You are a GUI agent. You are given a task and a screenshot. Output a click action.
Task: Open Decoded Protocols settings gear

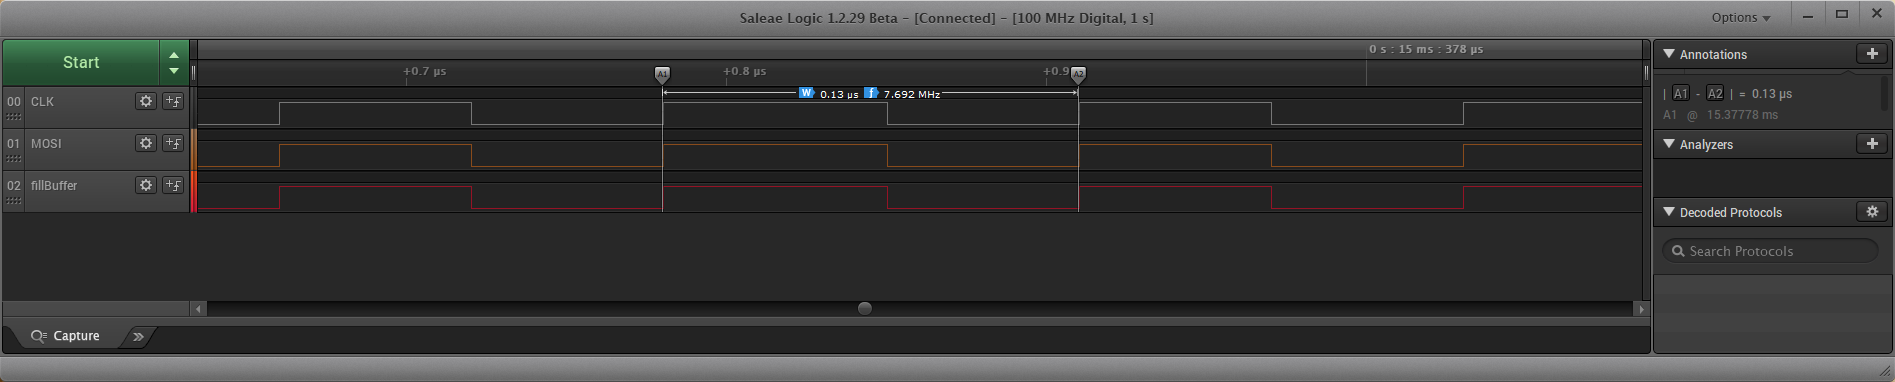1872,212
